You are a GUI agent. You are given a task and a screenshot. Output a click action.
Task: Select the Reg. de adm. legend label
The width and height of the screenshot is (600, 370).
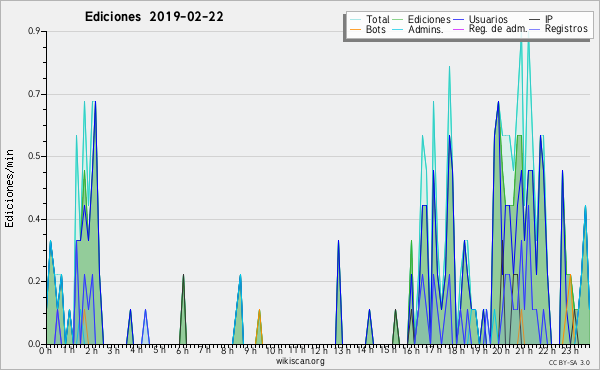click(x=498, y=29)
